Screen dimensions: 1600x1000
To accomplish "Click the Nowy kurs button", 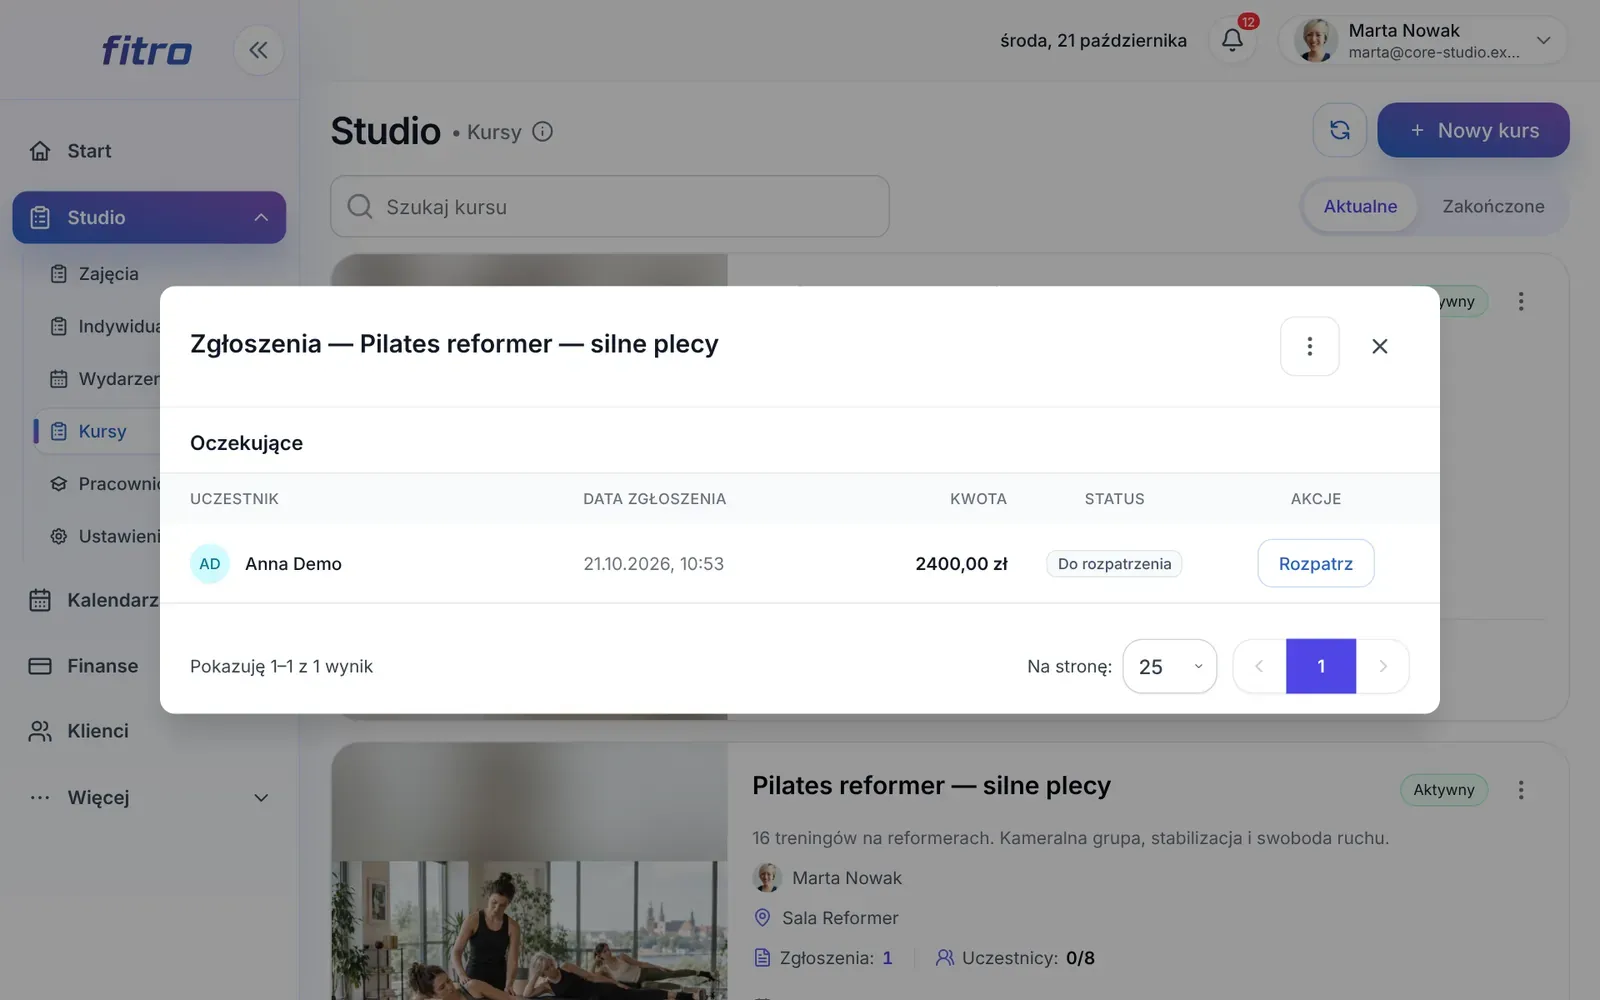I will [x=1473, y=130].
